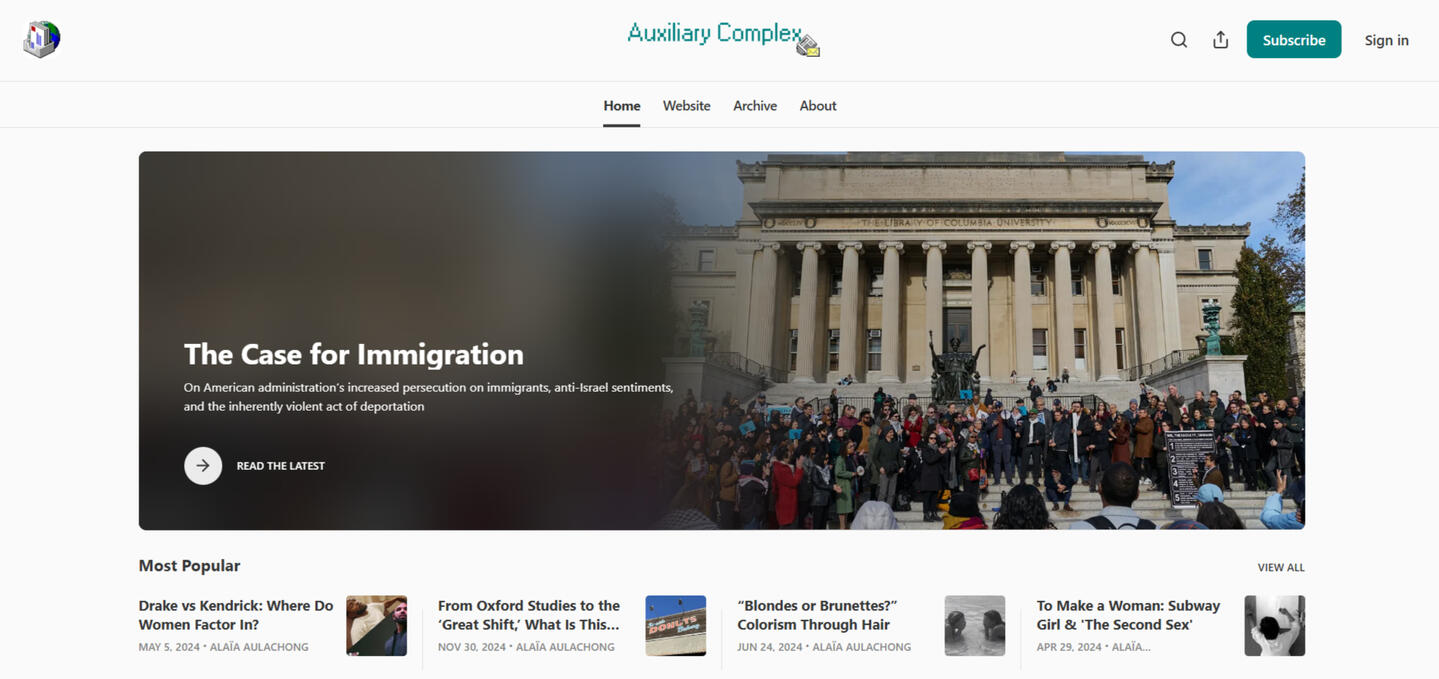
Task: Open To Make a Woman article thumbnail
Action: (x=1275, y=626)
